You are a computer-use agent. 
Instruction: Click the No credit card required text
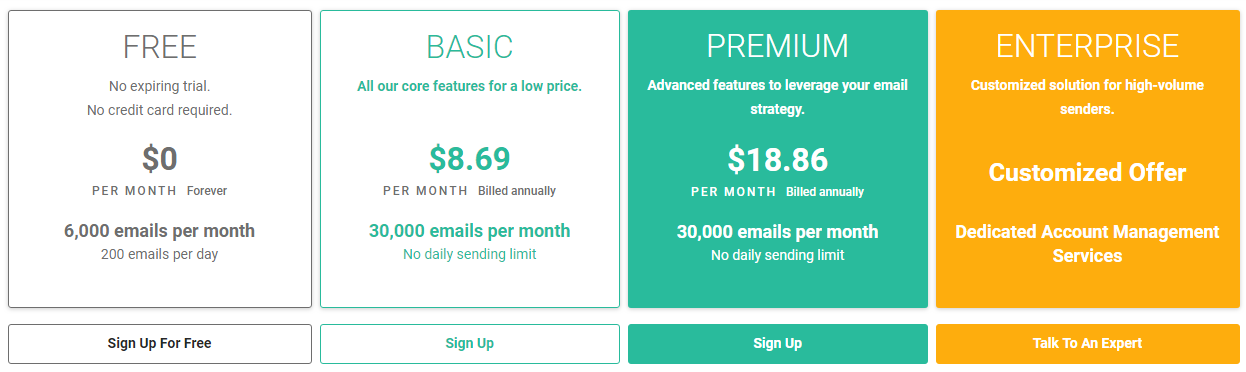tap(160, 110)
